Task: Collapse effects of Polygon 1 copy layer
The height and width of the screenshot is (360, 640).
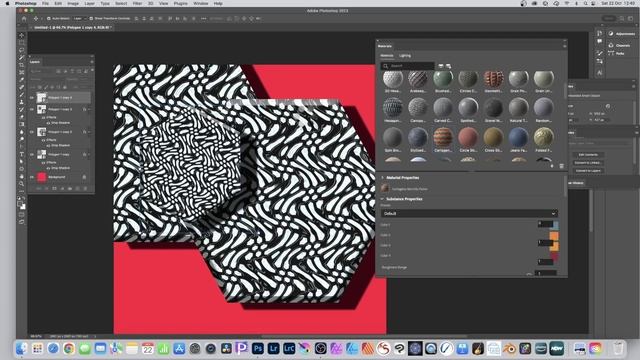Action: (90, 155)
